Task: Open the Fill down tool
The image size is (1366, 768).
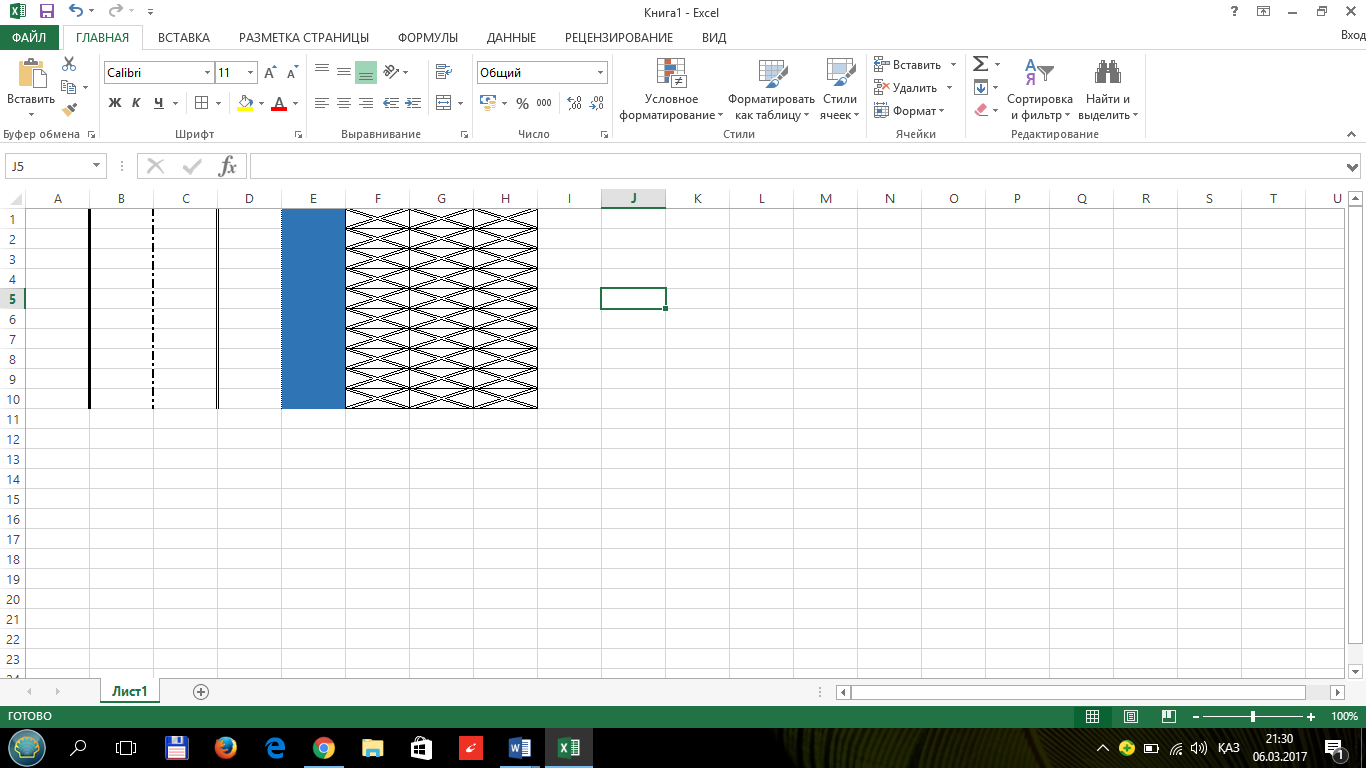Action: (981, 87)
